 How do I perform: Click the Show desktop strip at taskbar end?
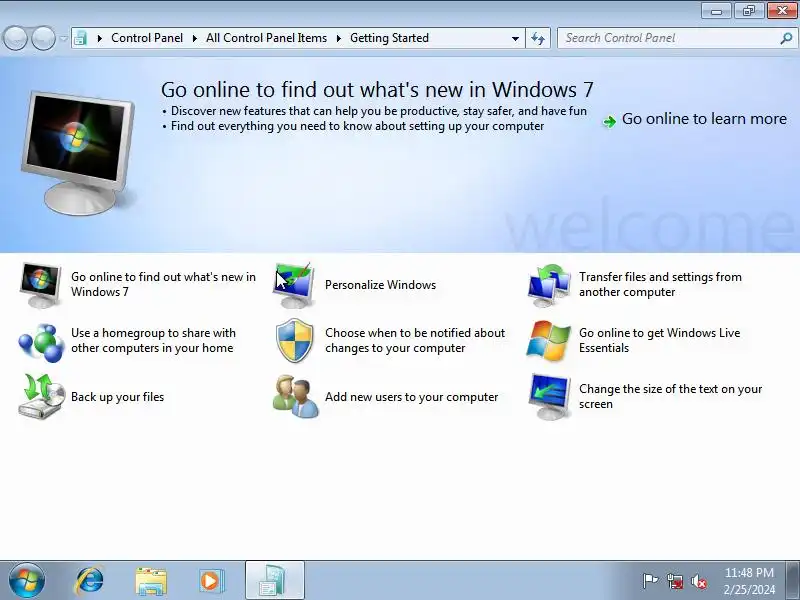793,581
